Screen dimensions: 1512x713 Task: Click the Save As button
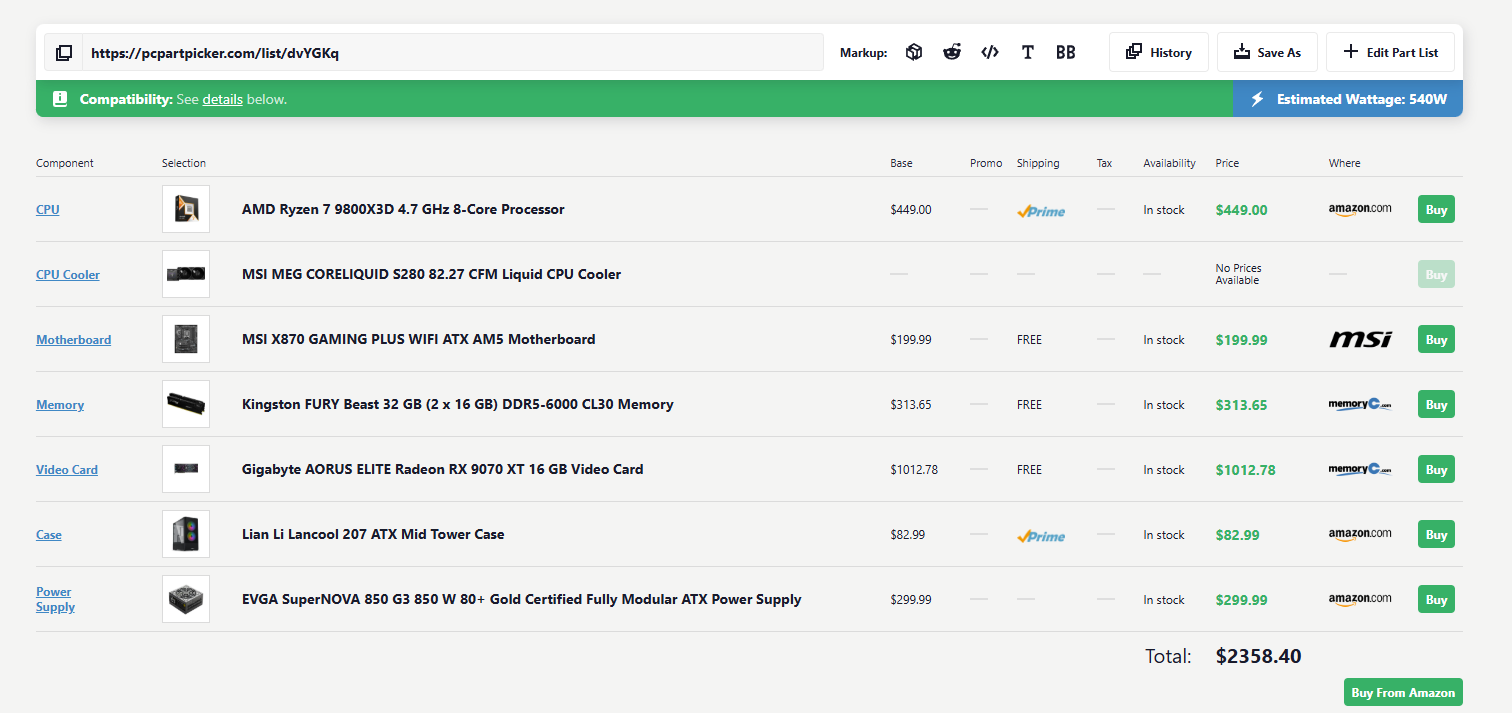tap(1267, 52)
